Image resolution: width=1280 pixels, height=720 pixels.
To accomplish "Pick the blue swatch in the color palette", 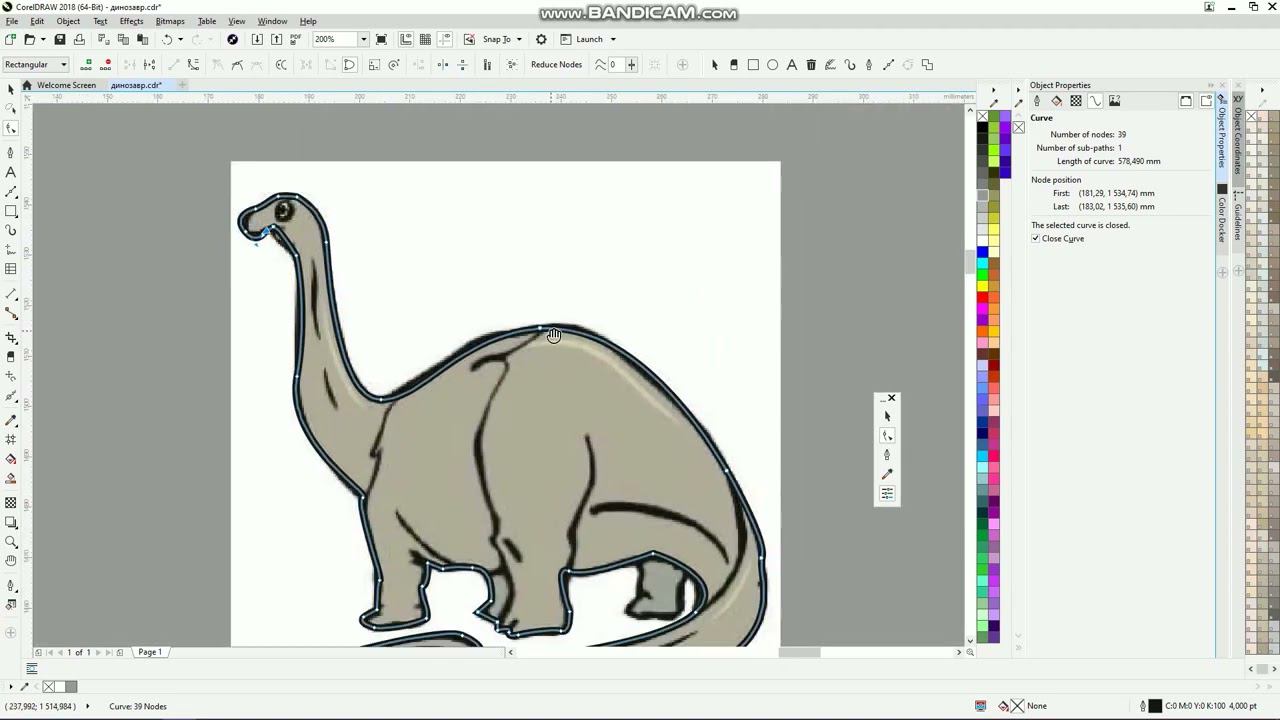I will click(x=982, y=252).
